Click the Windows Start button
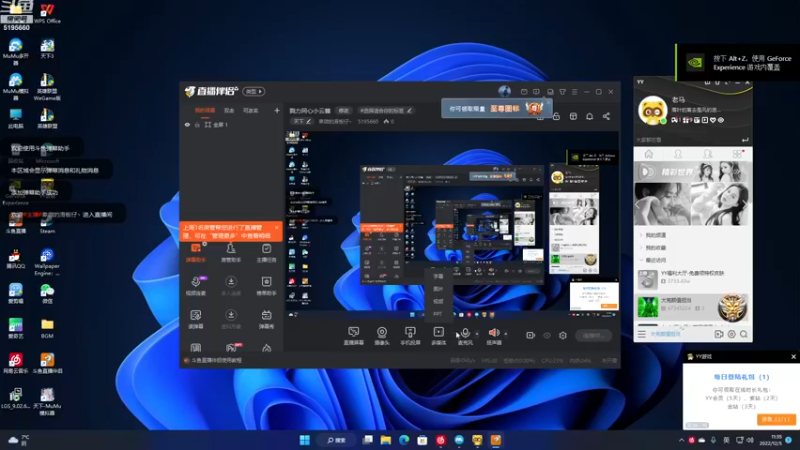 click(305, 440)
